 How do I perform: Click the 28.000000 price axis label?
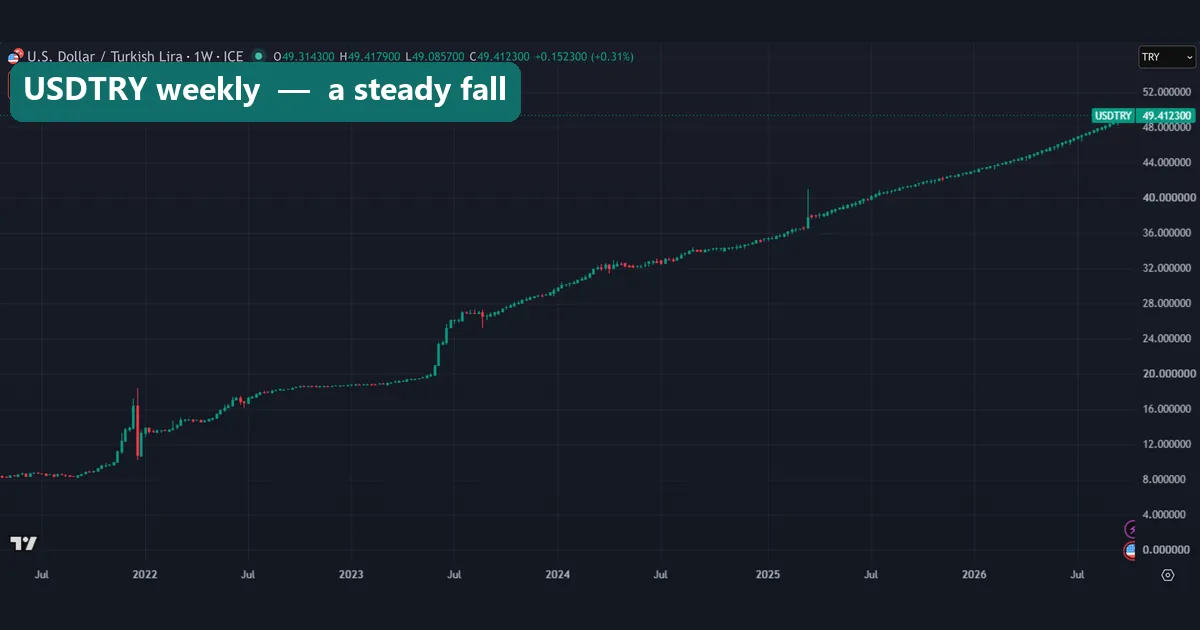1166,303
